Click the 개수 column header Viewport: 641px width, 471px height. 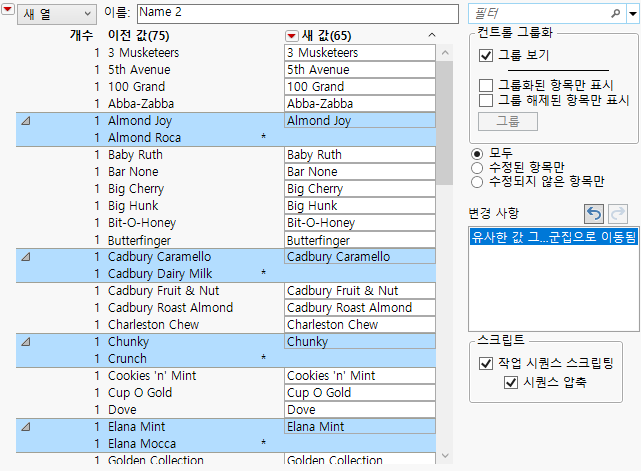[81, 35]
